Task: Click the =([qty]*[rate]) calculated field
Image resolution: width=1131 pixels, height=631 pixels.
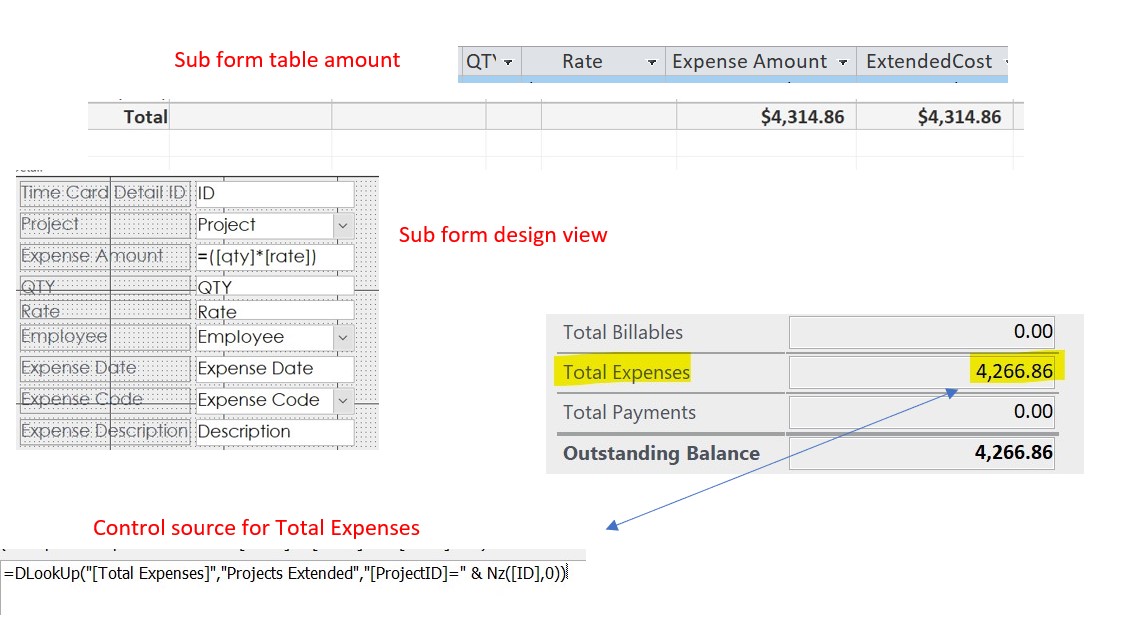Action: click(270, 256)
